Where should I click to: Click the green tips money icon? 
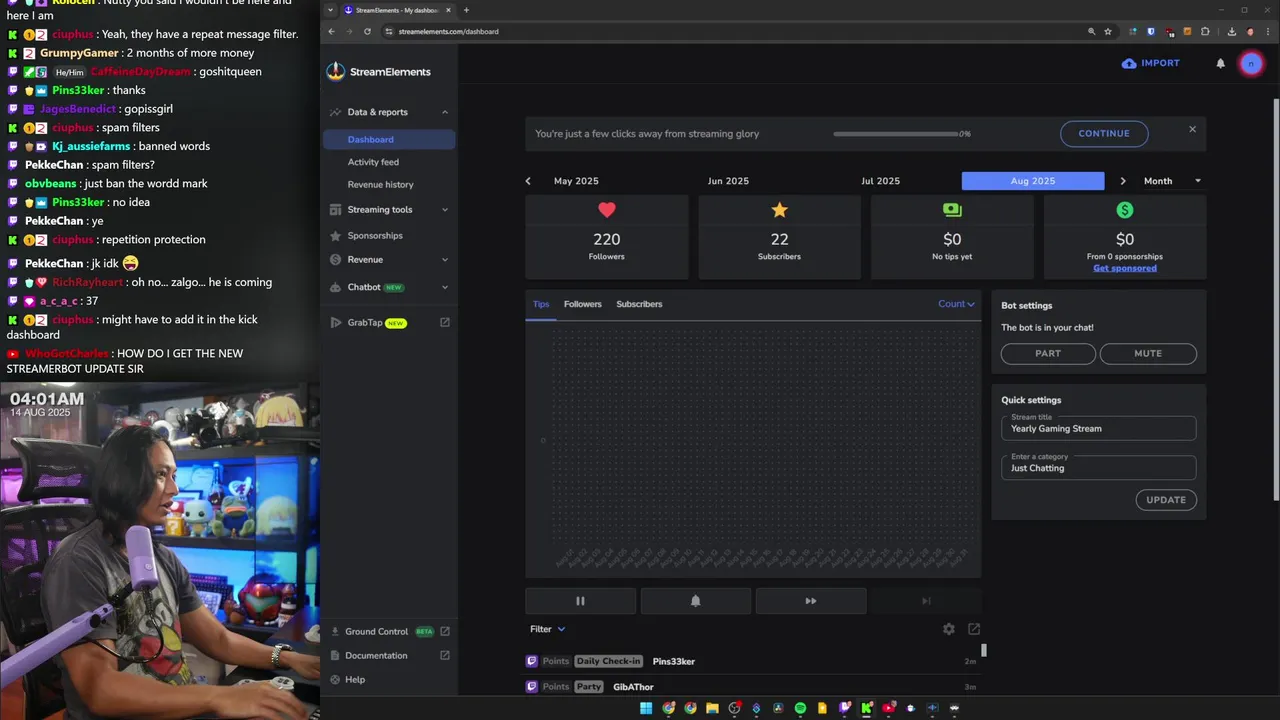coord(952,210)
